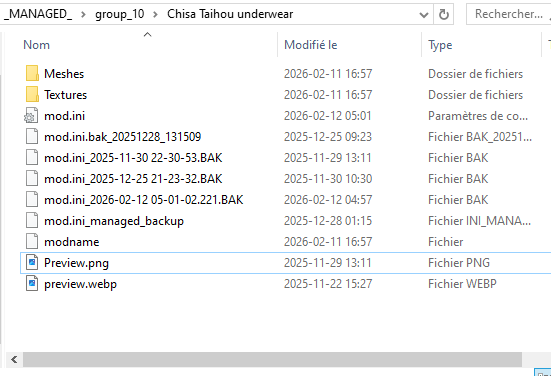Select the mod.ini gear file icon

[x=31, y=116]
